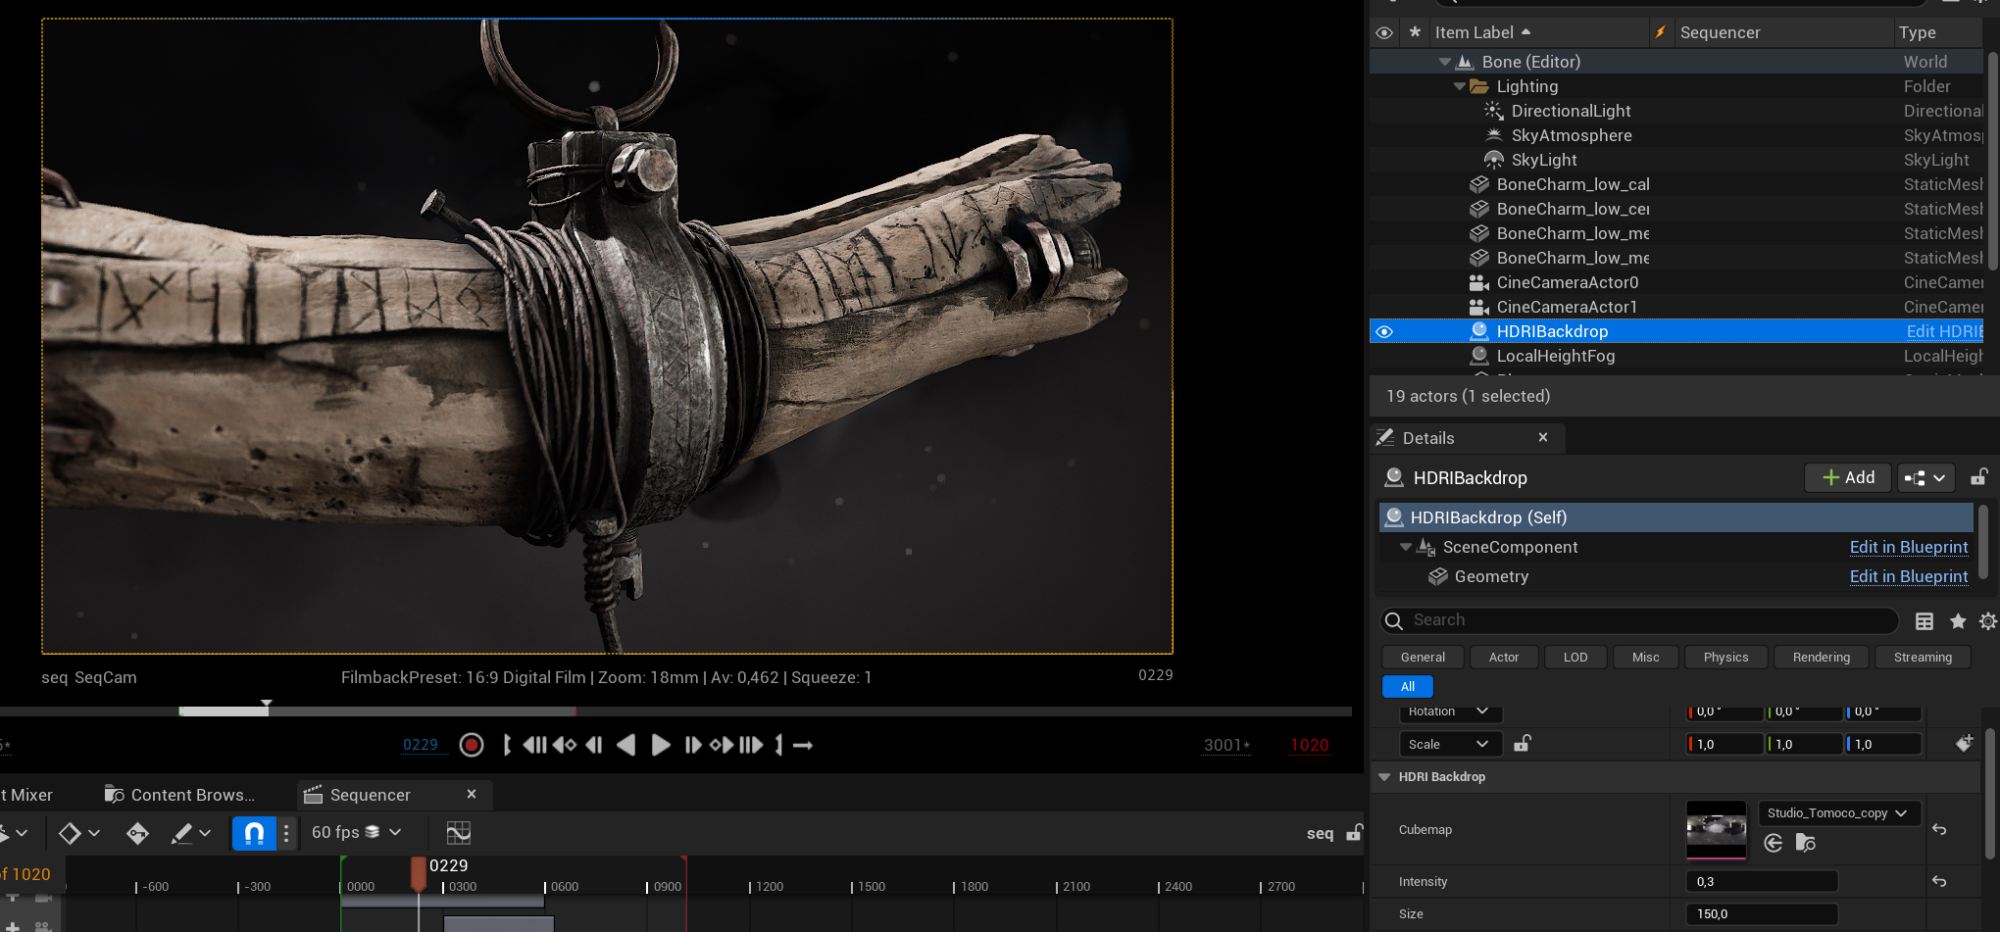Screen dimensions: 2000x932
Task: Click Edit in Blueprint for SceneComponent
Action: pos(1908,547)
